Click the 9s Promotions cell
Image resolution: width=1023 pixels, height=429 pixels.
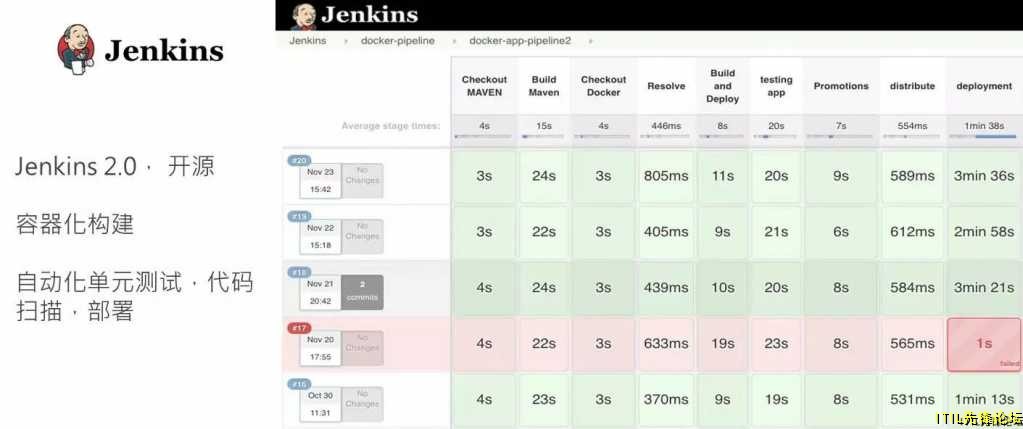[x=841, y=176]
